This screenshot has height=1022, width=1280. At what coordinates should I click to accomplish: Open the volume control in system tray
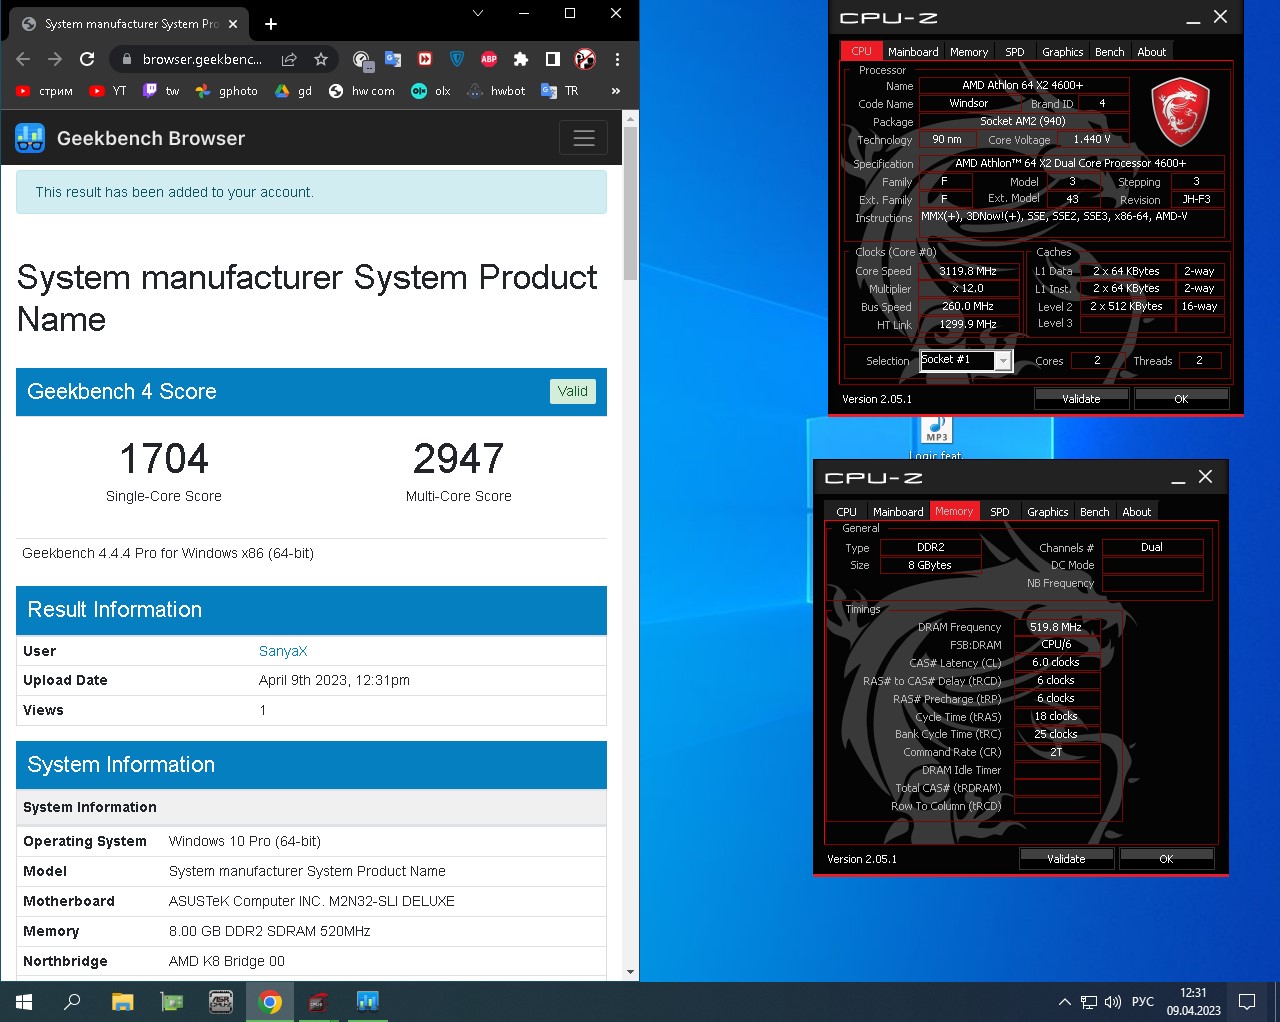click(1113, 1001)
